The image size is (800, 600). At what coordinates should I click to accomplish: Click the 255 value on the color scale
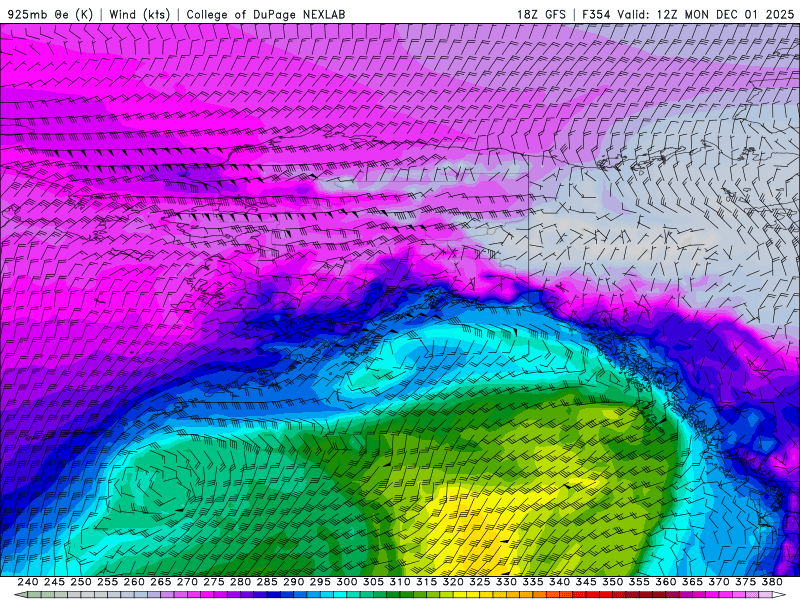tap(107, 582)
